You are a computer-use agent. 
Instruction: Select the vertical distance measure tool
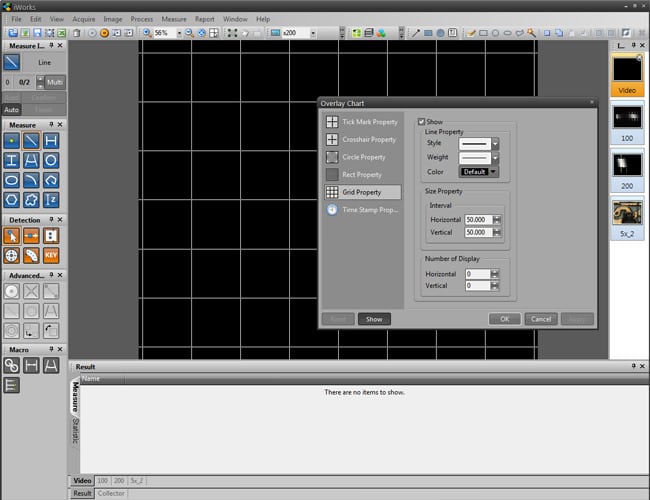coord(12,160)
